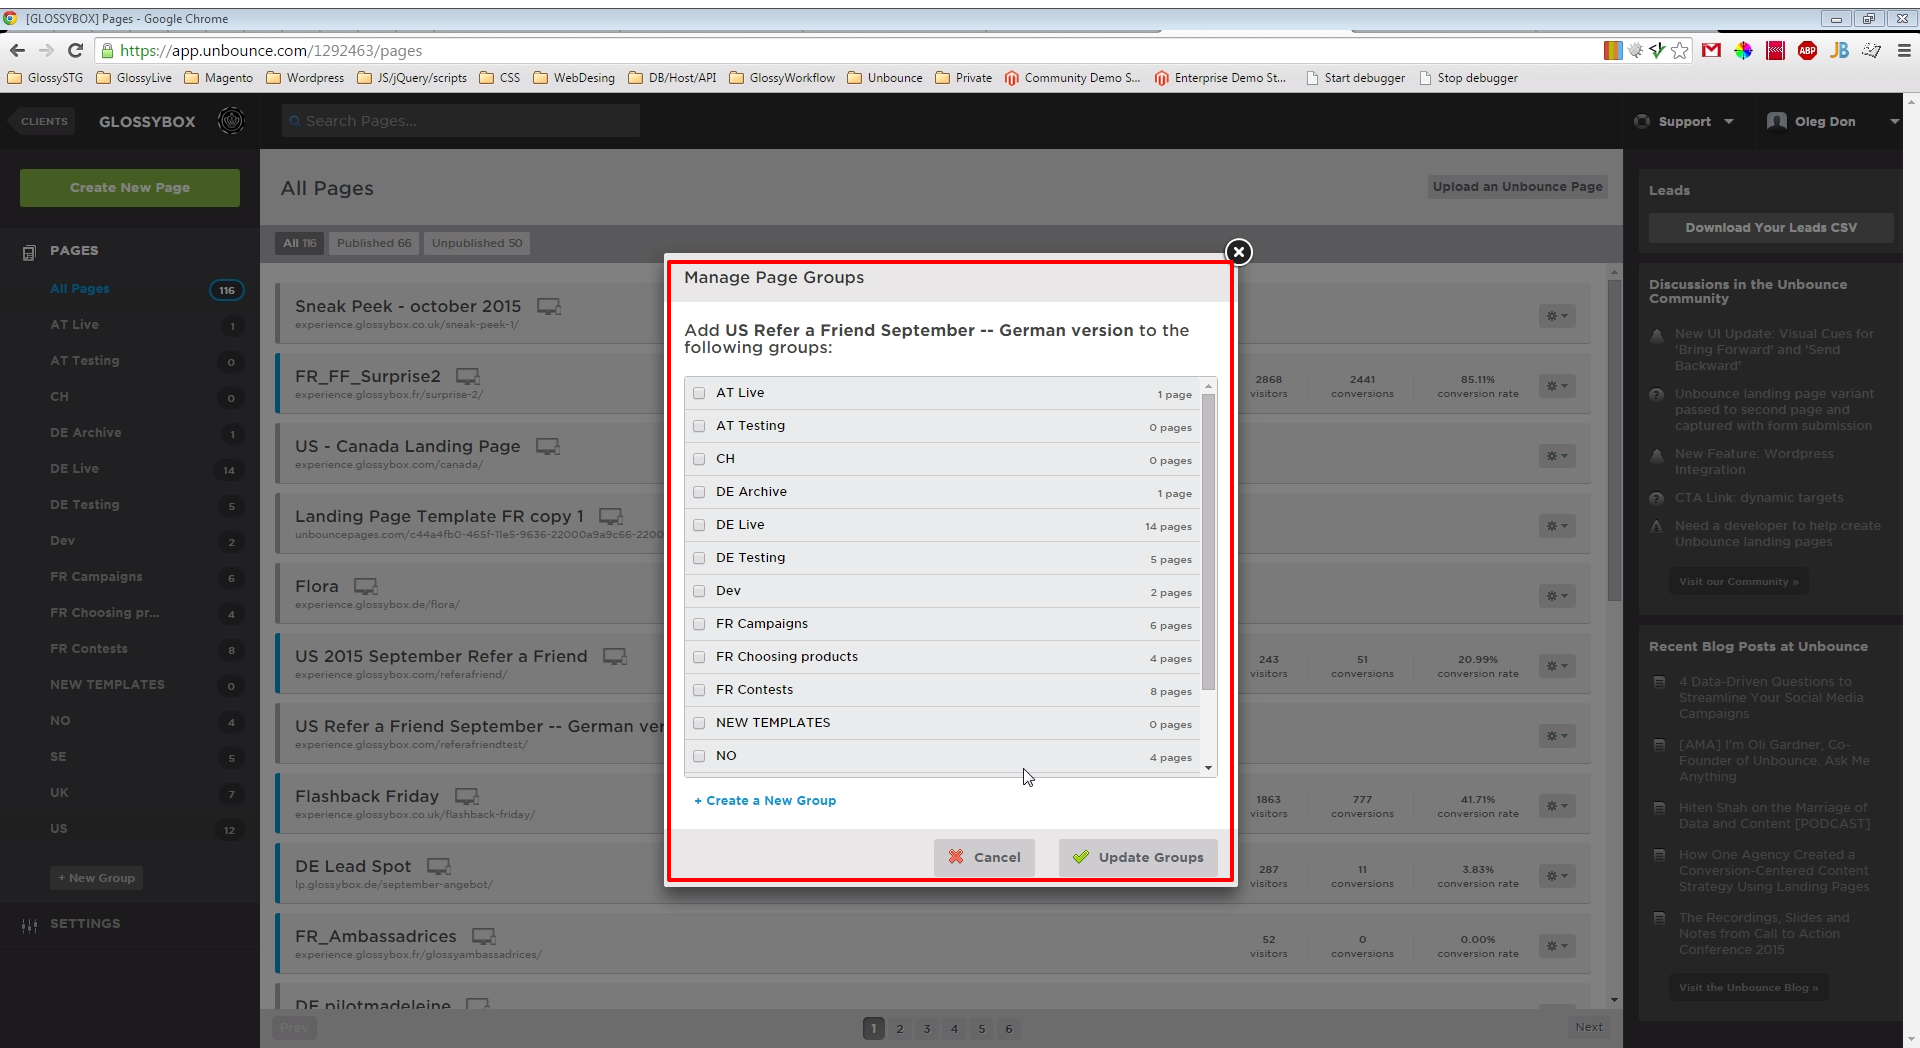Select the FR Contests checkbox
1920x1048 pixels.
point(699,690)
